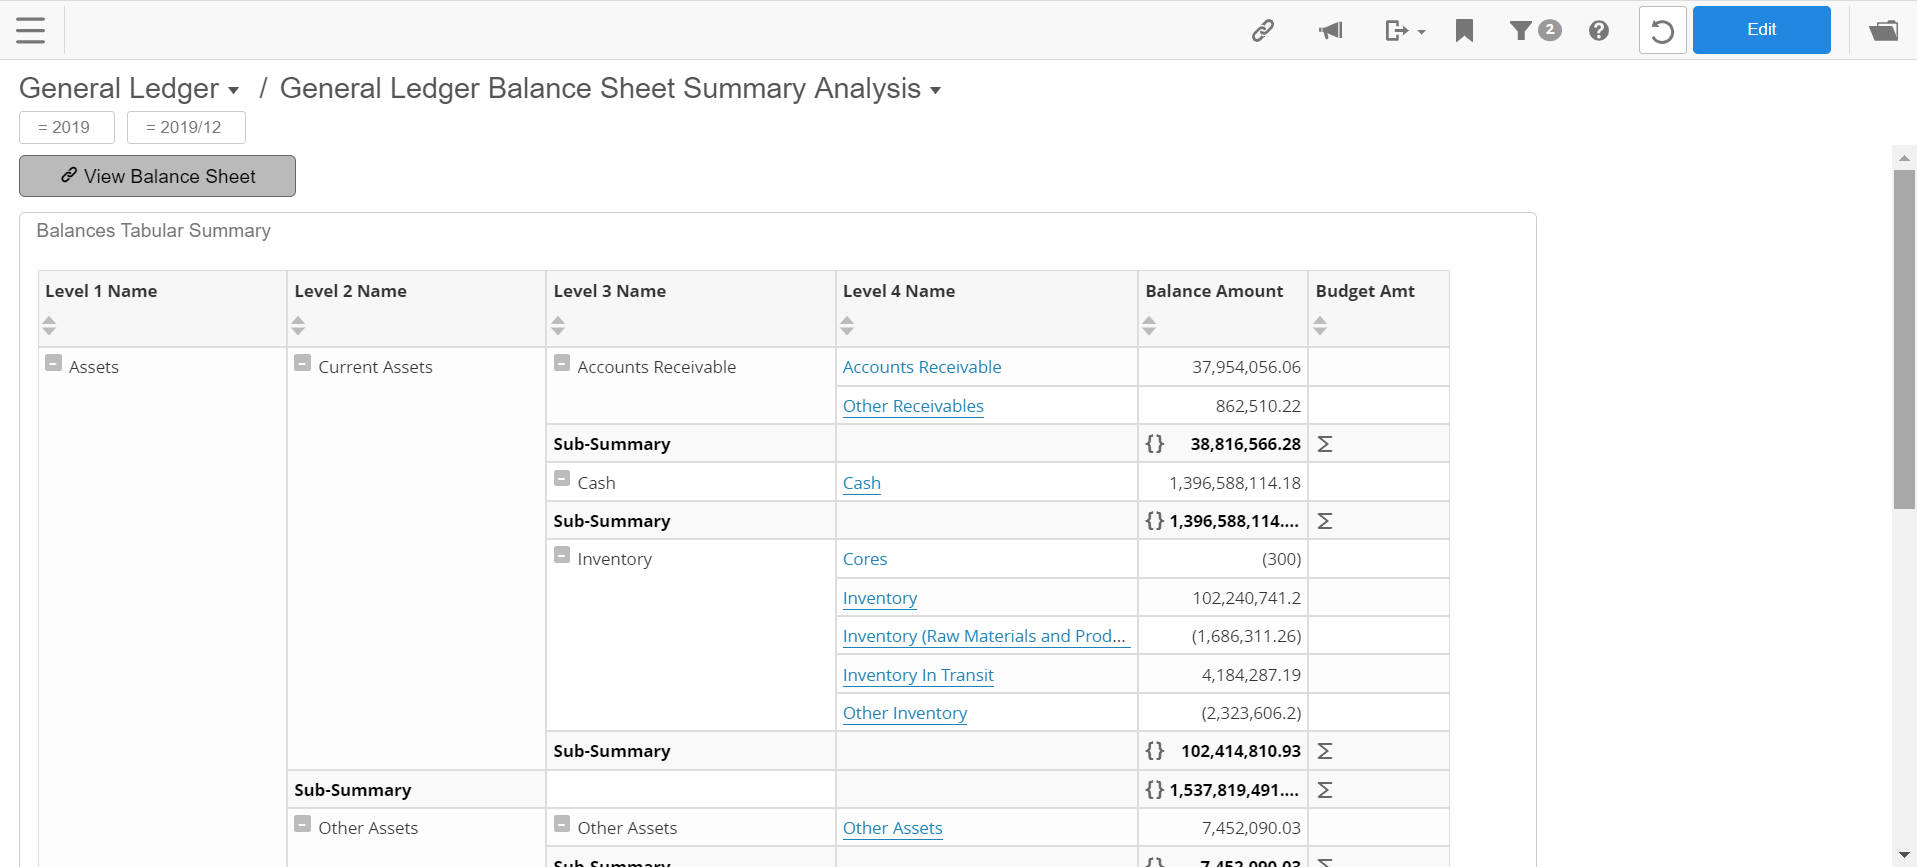1917x867 pixels.
Task: Sort by Level 4 Name column
Action: tap(847, 325)
